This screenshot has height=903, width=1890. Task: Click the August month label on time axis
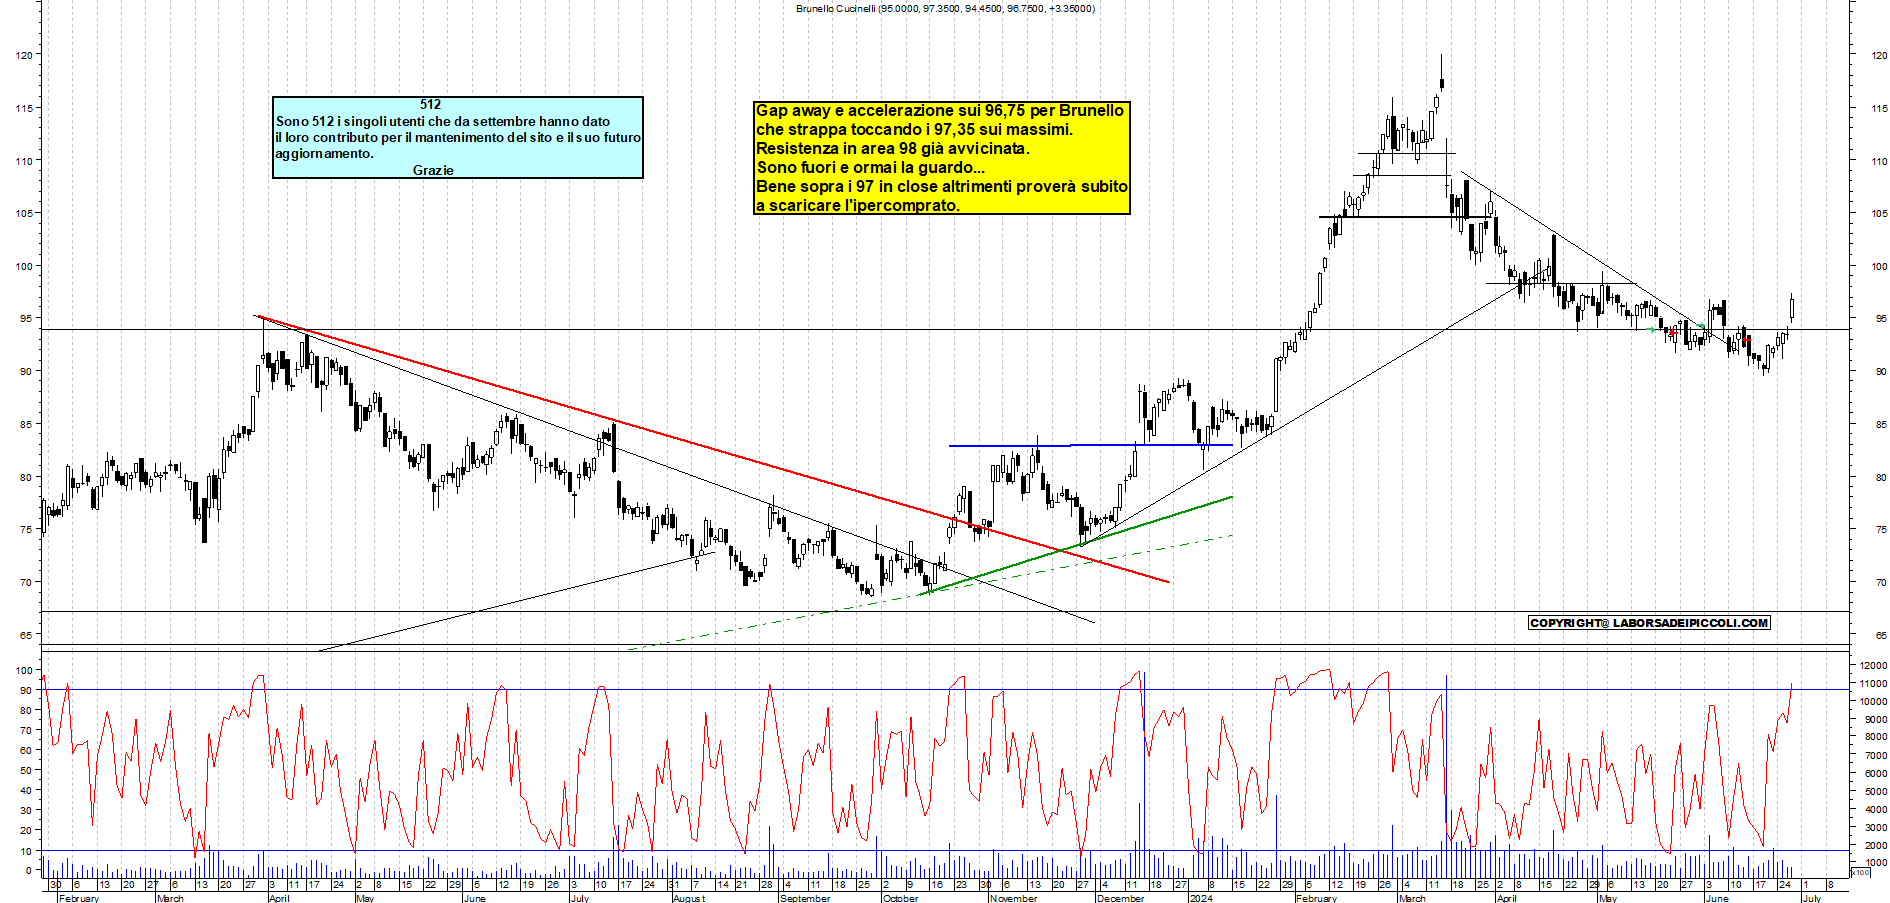click(689, 898)
